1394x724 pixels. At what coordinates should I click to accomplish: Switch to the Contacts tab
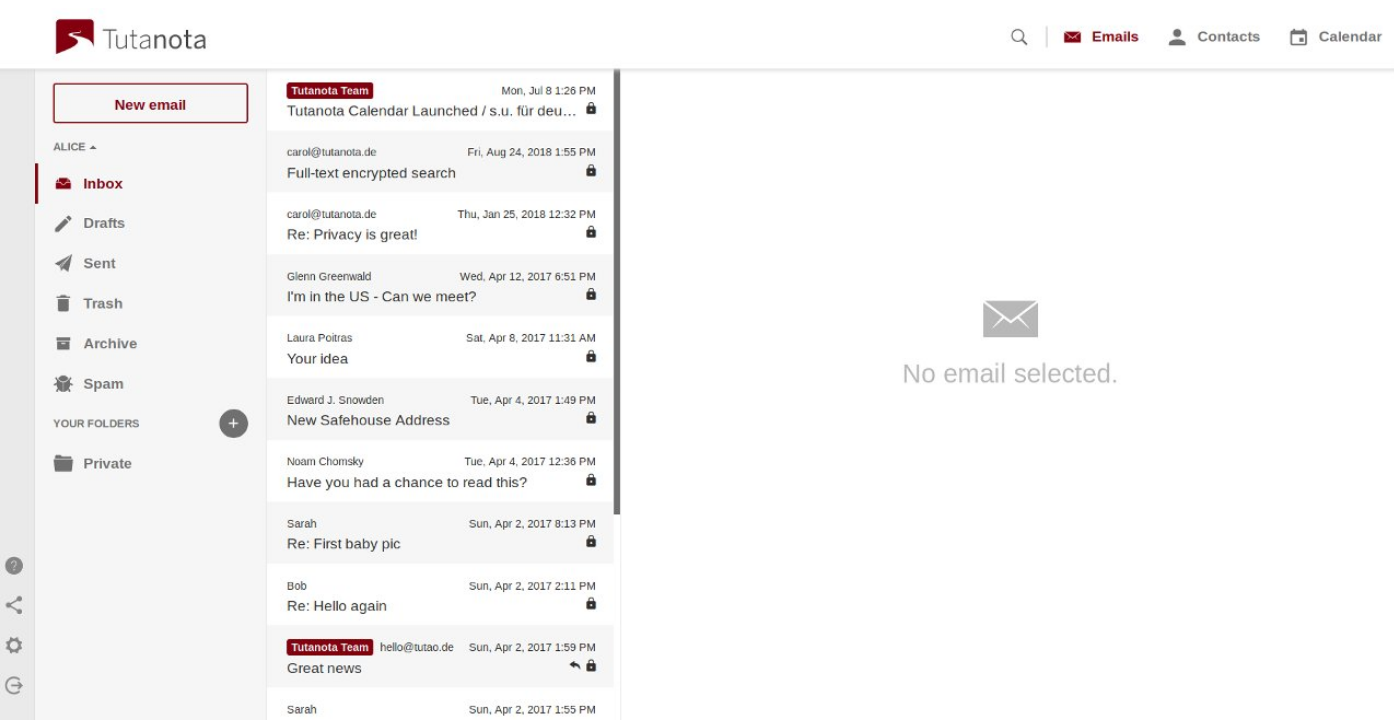pyautogui.click(x=1214, y=37)
